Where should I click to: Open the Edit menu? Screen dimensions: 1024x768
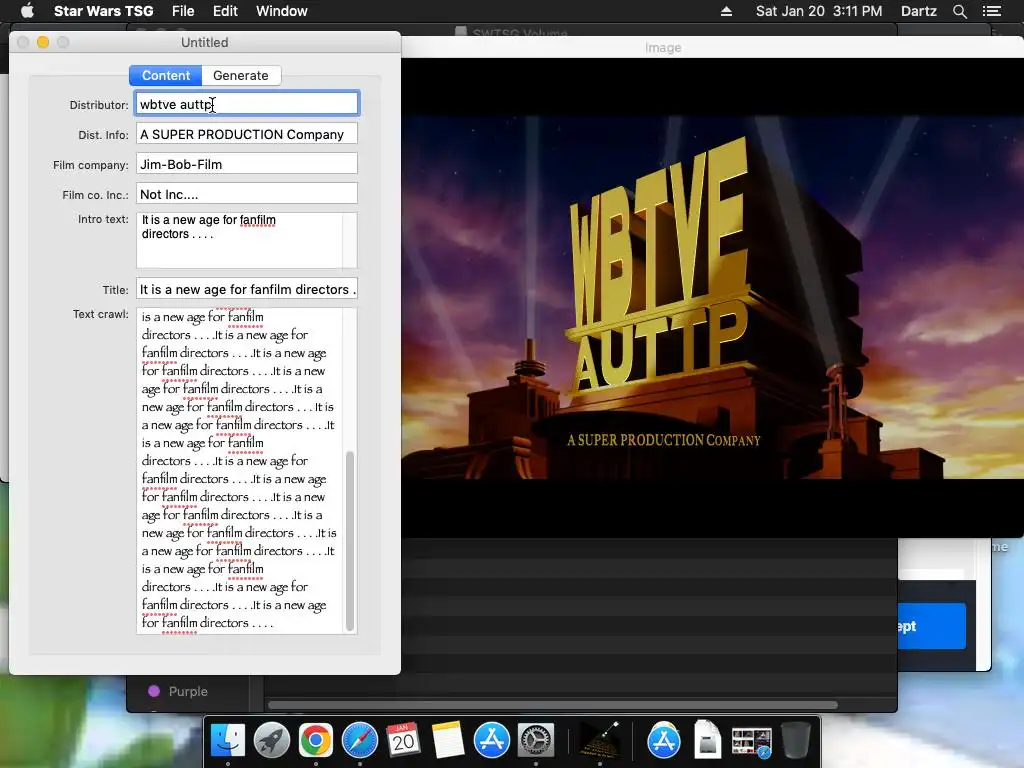tap(225, 11)
